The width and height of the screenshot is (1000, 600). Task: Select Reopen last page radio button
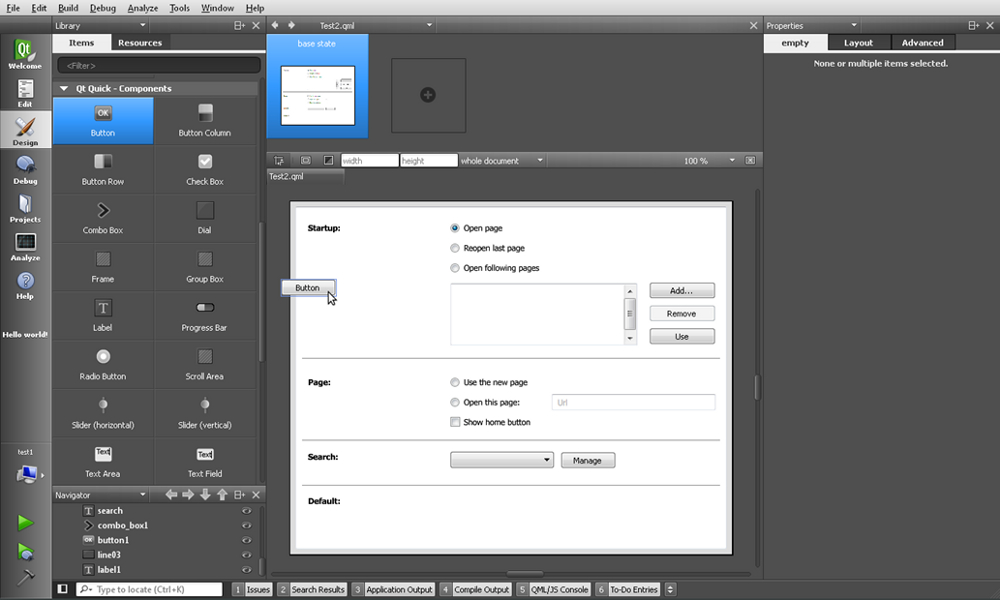click(x=455, y=248)
